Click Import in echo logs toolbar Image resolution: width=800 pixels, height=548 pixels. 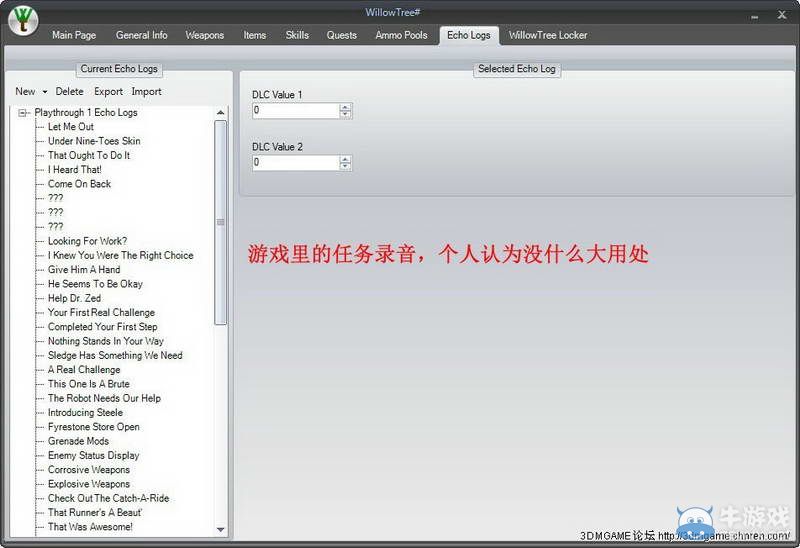(x=146, y=91)
